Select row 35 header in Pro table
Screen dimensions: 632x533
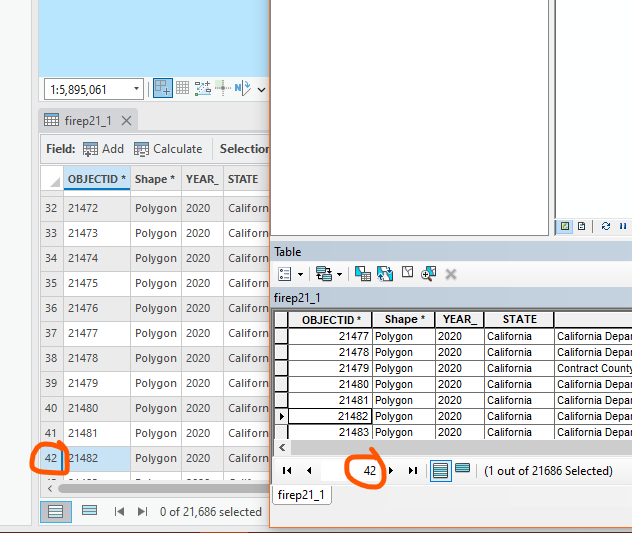click(52, 283)
